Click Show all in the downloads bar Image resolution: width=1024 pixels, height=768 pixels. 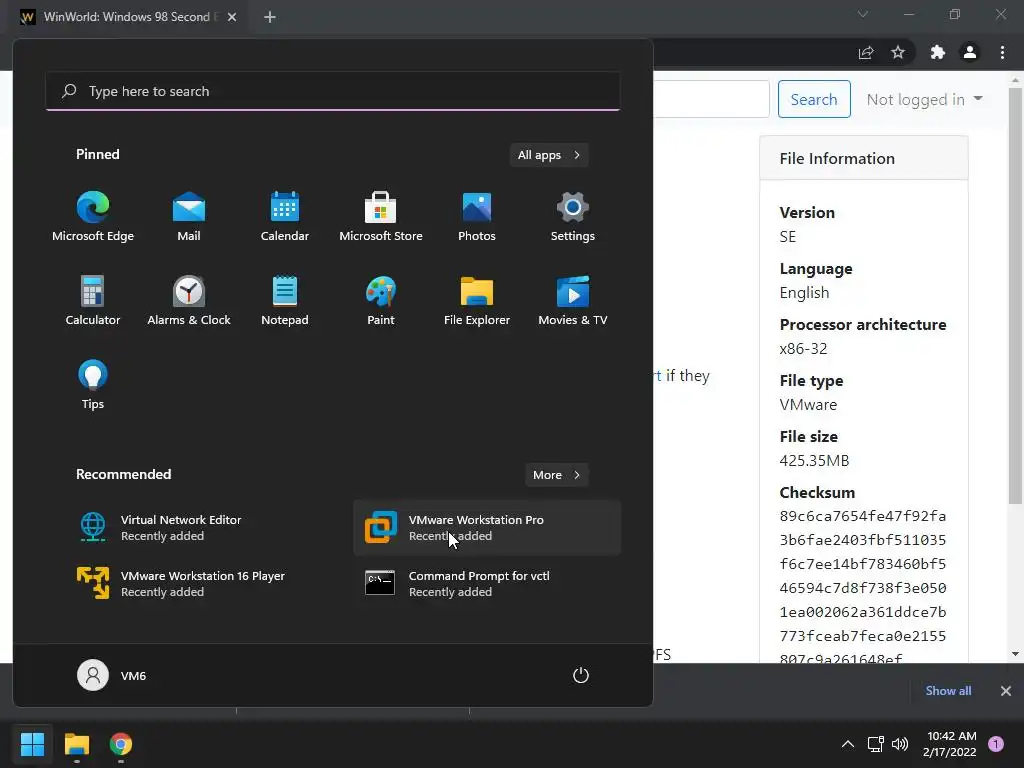[948, 690]
